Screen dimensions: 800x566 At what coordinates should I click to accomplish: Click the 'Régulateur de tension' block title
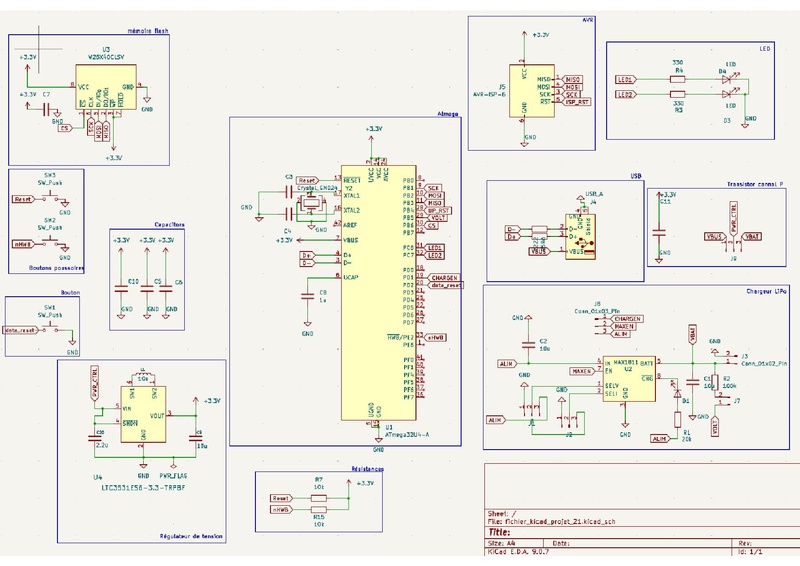[x=191, y=536]
